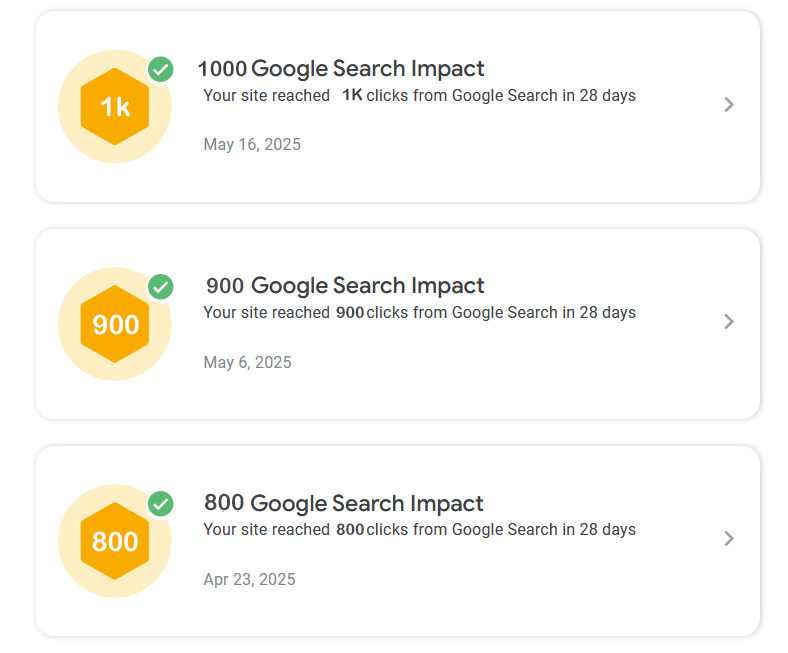
Task: Open the 900 Google Search Impact title
Action: 345,286
